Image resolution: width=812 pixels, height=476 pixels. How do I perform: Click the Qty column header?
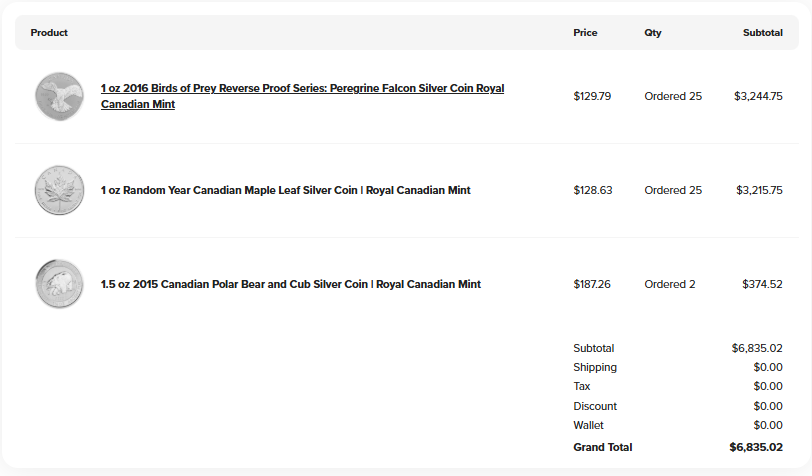coord(652,33)
